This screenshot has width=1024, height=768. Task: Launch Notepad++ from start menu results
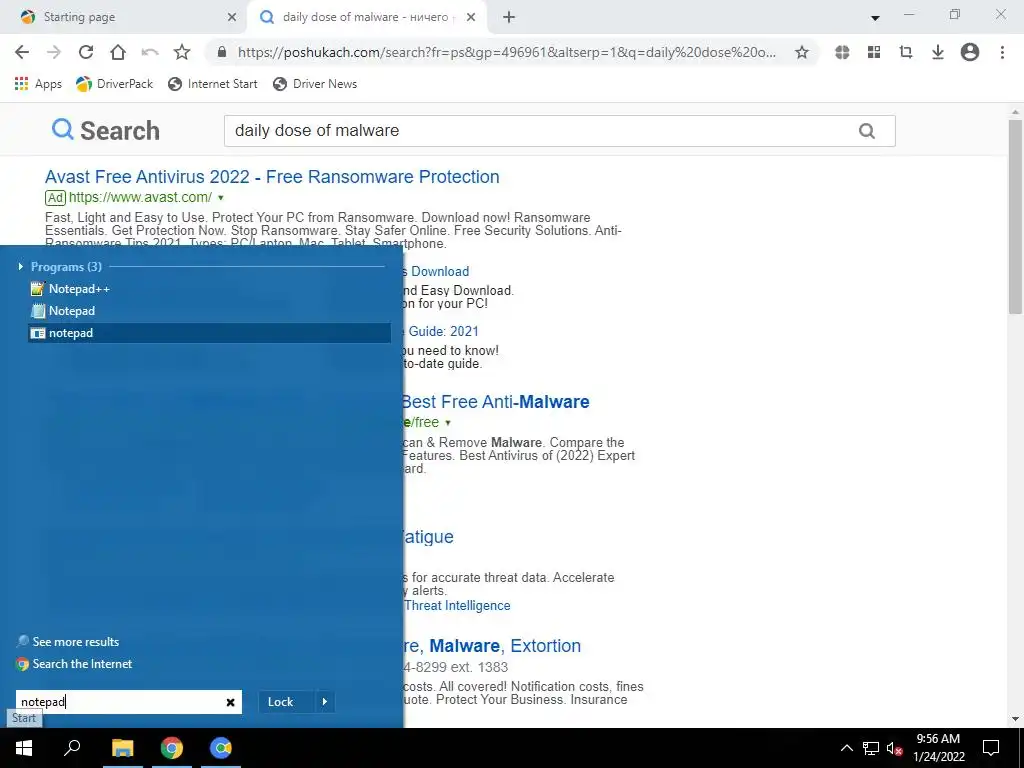(x=210, y=289)
